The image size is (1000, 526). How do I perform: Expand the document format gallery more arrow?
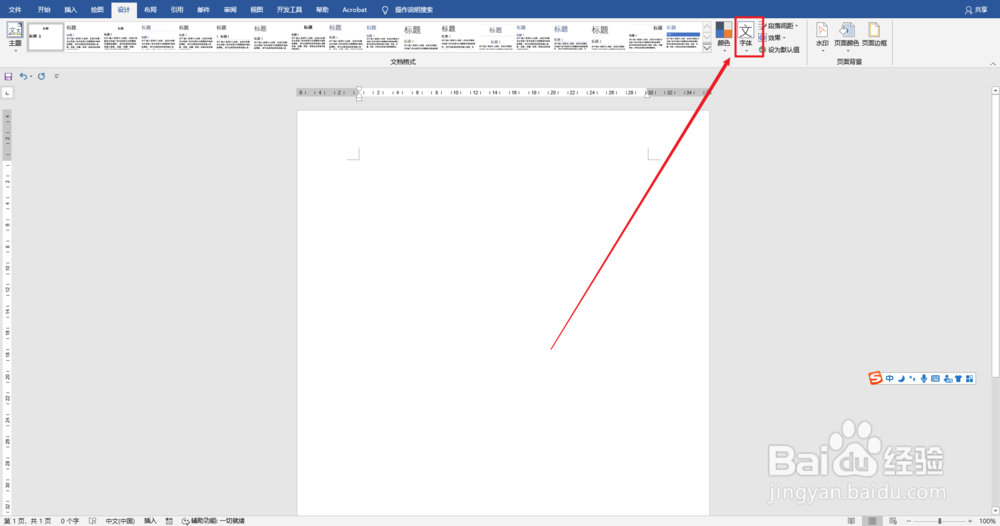coord(707,48)
